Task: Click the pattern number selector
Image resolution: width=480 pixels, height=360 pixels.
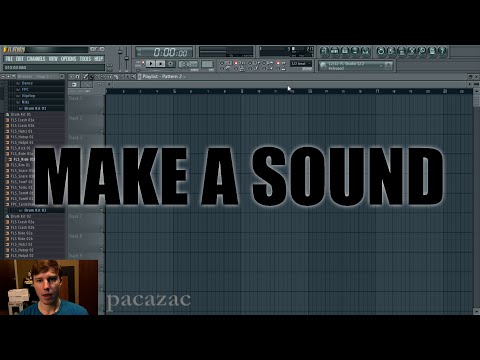Action: click(207, 63)
